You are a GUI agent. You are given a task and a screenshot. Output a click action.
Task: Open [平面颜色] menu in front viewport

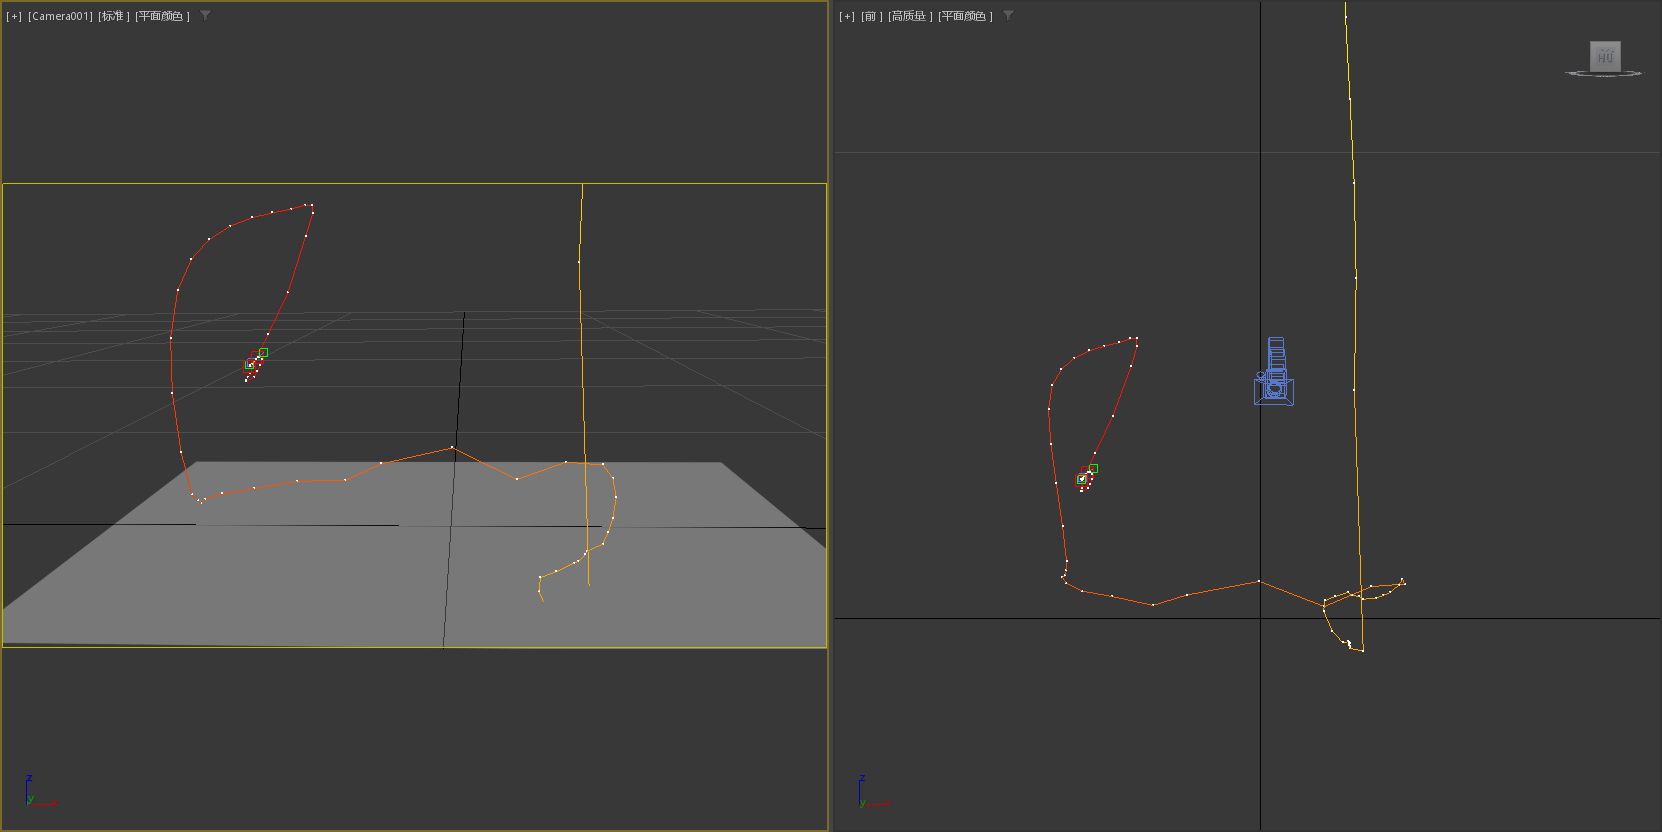(x=965, y=16)
